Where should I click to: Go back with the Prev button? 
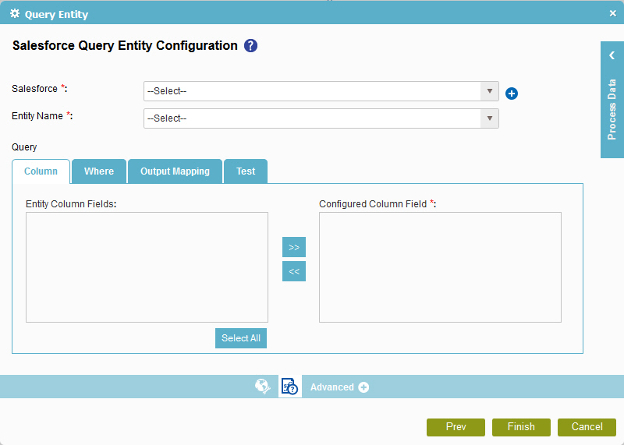pyautogui.click(x=456, y=427)
